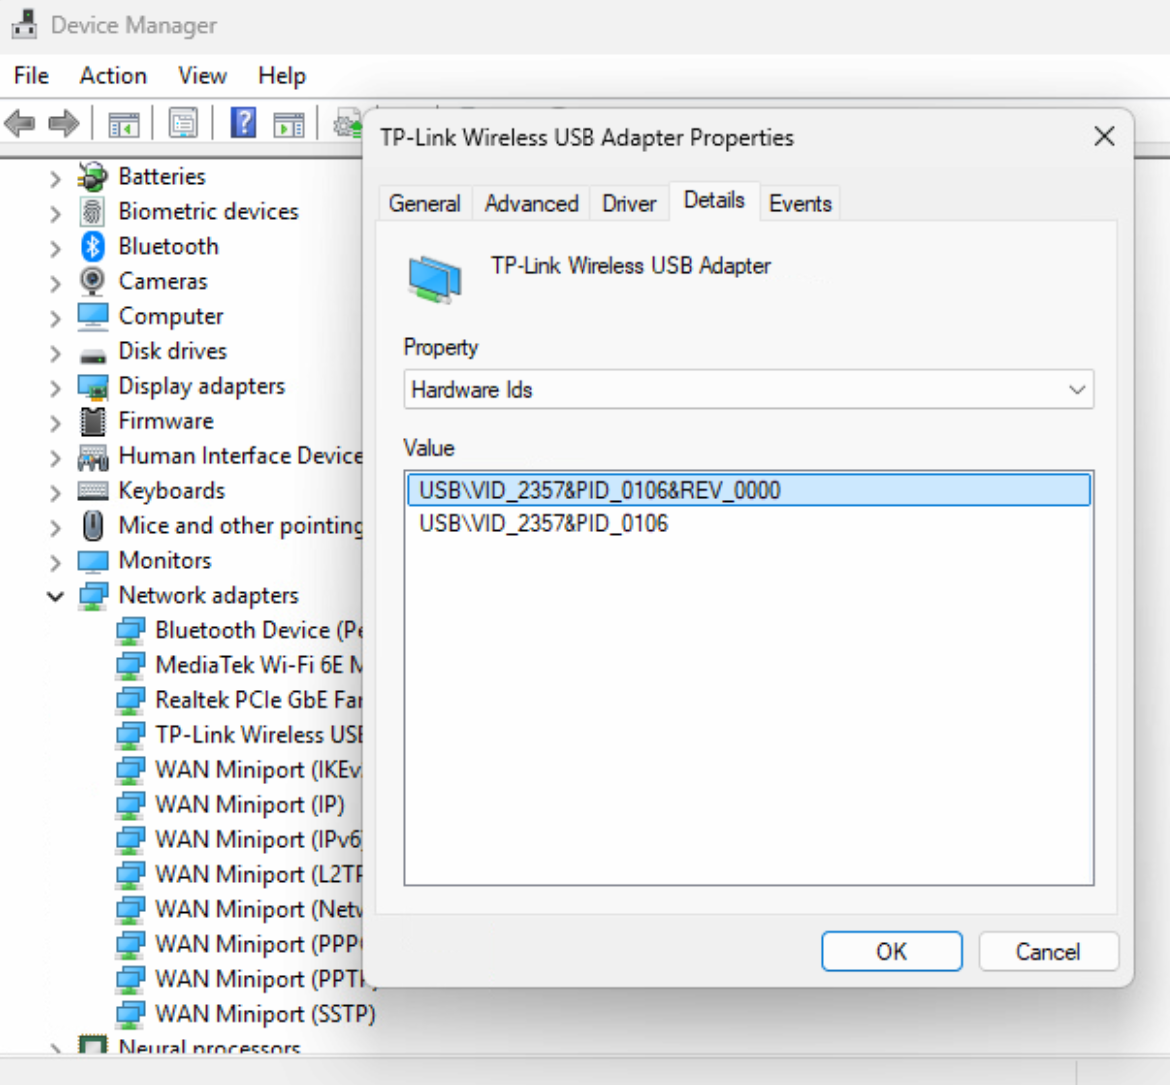The width and height of the screenshot is (1170, 1085).
Task: Select Bluetooth Device network adapter in tree
Action: click(259, 631)
